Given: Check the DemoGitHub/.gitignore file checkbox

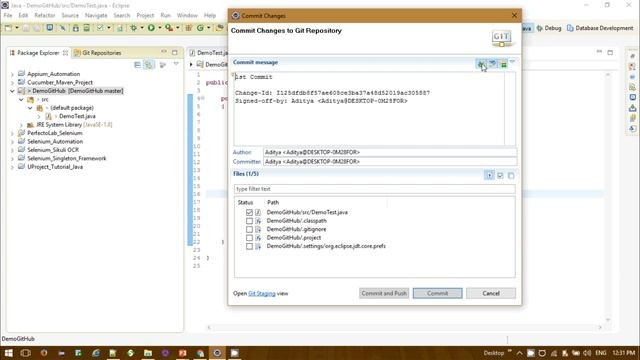Looking at the screenshot, I should [249, 229].
